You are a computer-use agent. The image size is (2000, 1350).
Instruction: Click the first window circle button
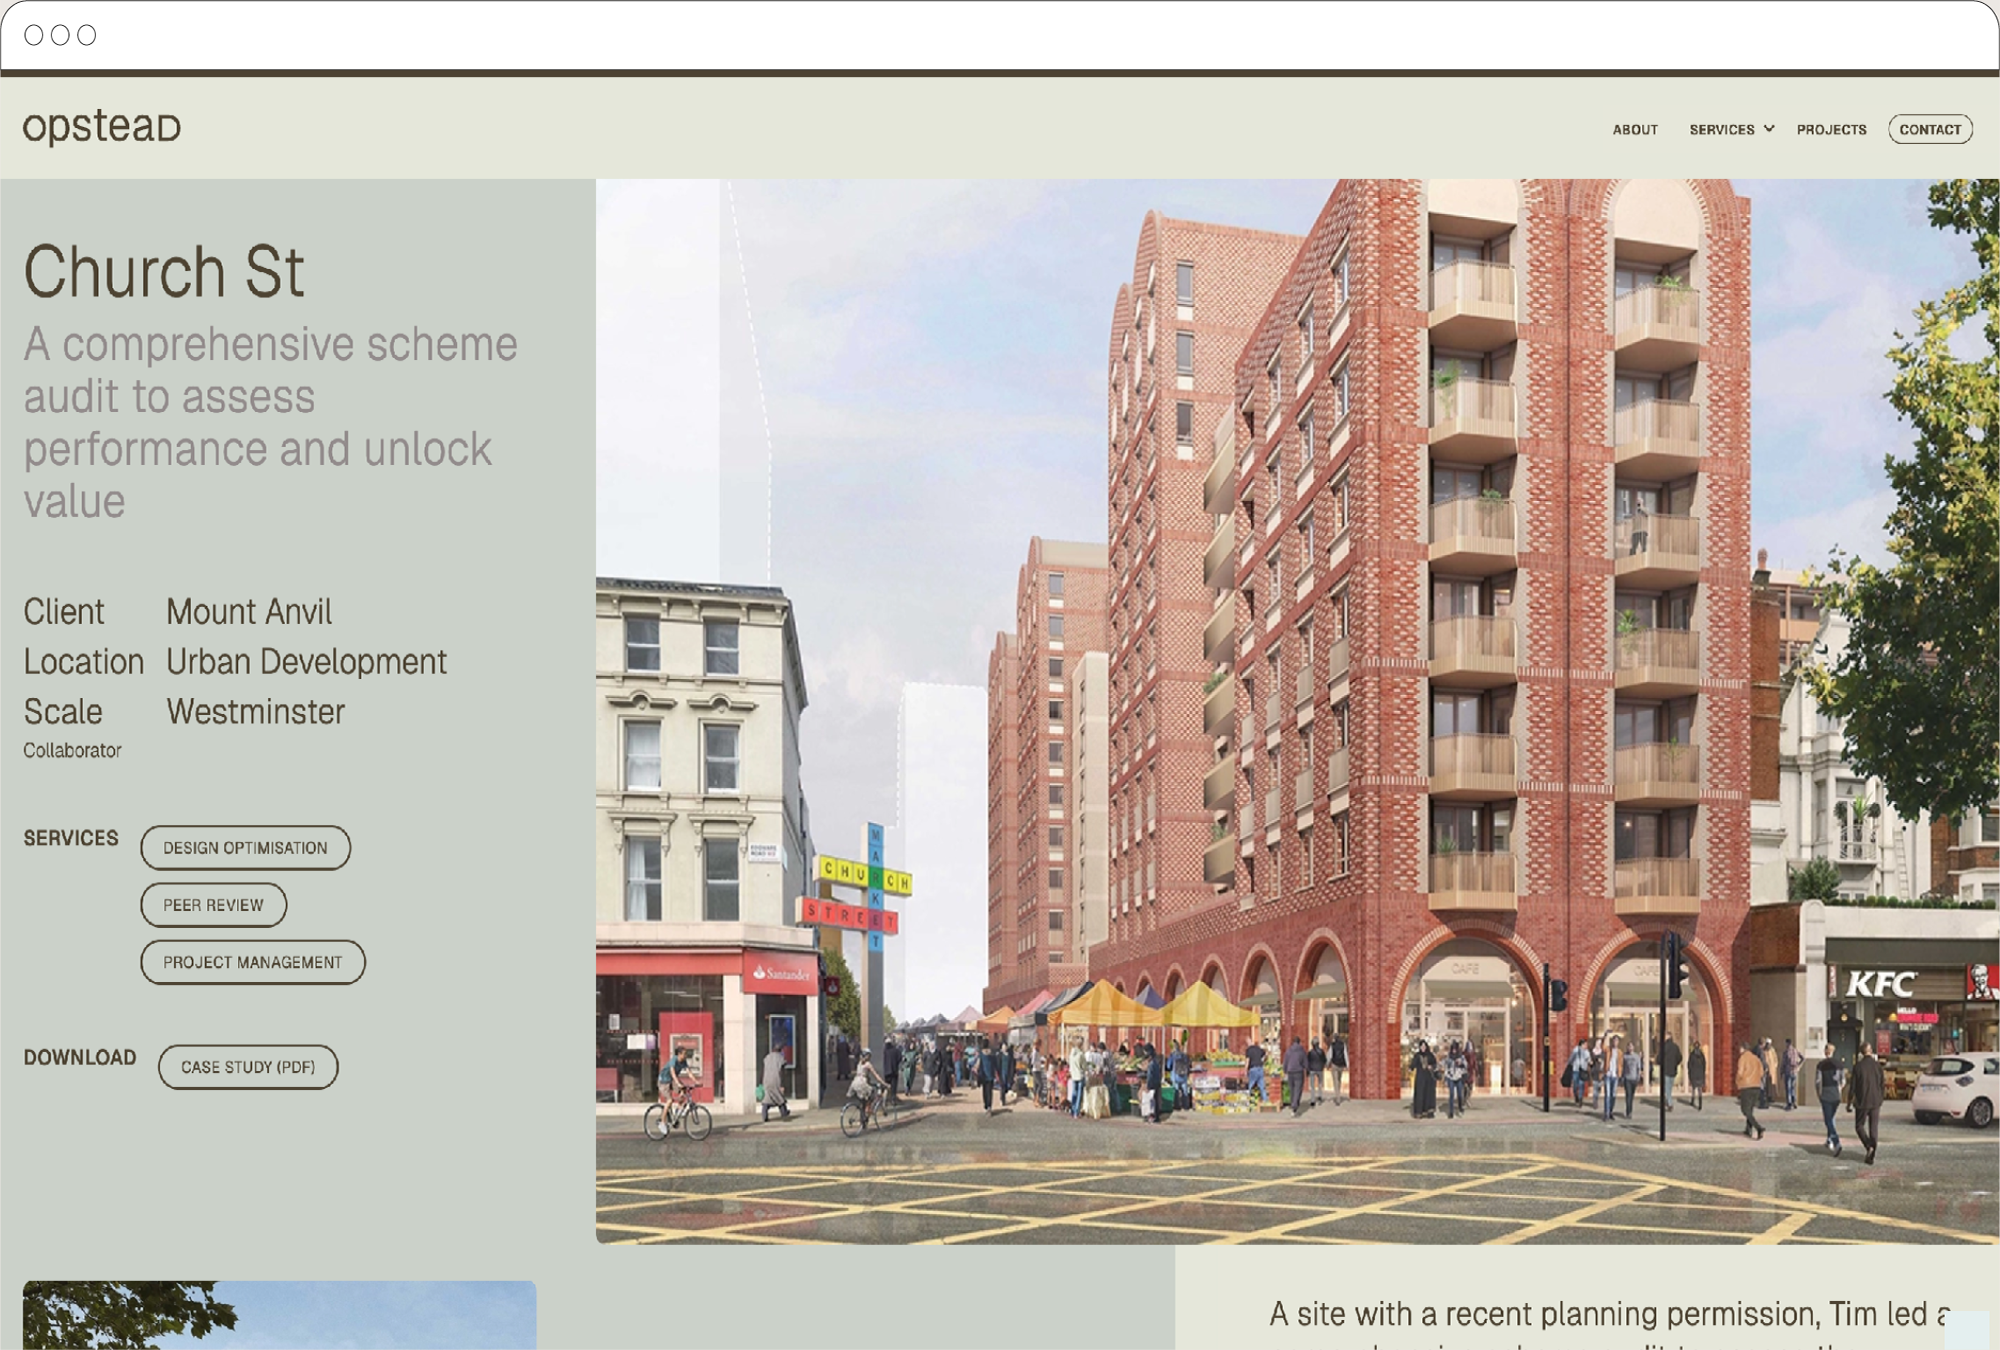pos(33,35)
